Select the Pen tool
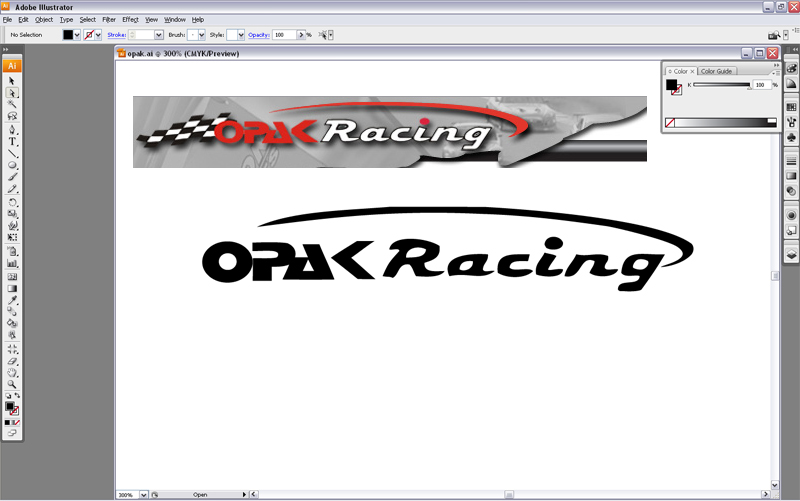Screen dimensions: 800x501 click(12, 130)
